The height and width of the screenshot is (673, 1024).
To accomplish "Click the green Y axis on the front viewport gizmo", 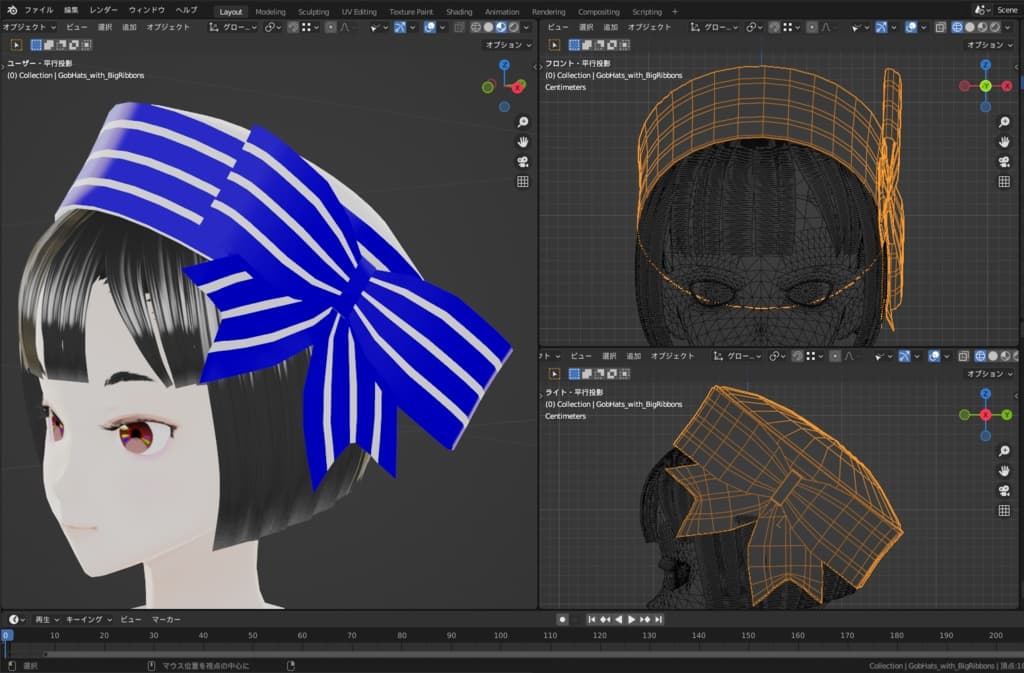I will pos(985,86).
